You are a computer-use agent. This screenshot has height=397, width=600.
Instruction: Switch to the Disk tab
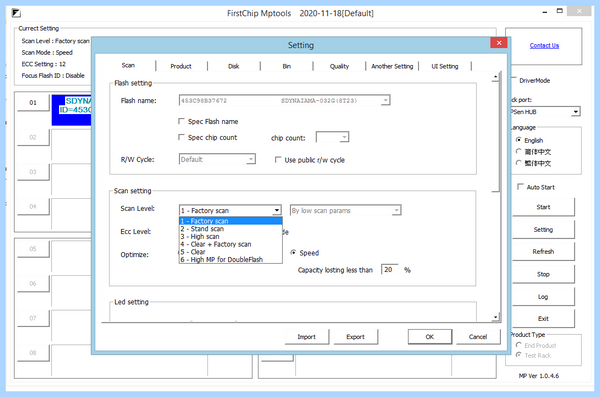pyautogui.click(x=233, y=66)
